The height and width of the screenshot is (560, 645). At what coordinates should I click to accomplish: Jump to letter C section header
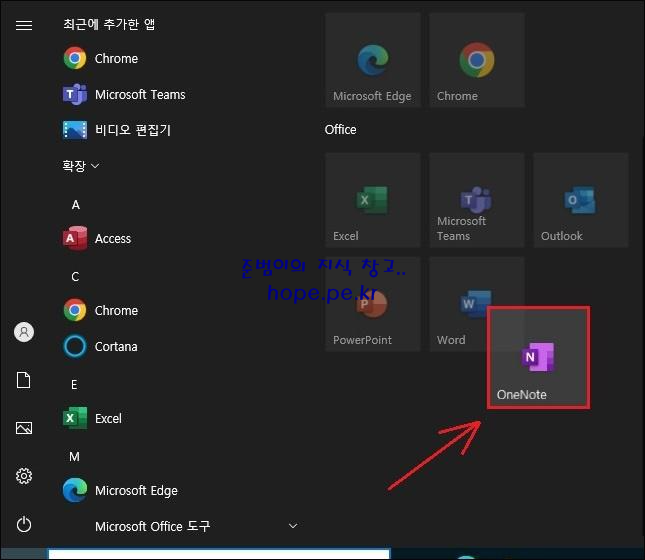pos(75,277)
